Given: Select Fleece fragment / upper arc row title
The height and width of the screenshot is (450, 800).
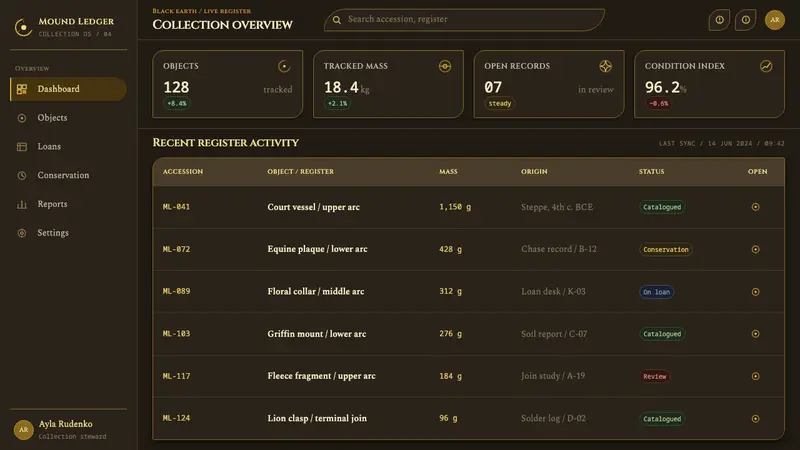Looking at the screenshot, I should (x=321, y=376).
